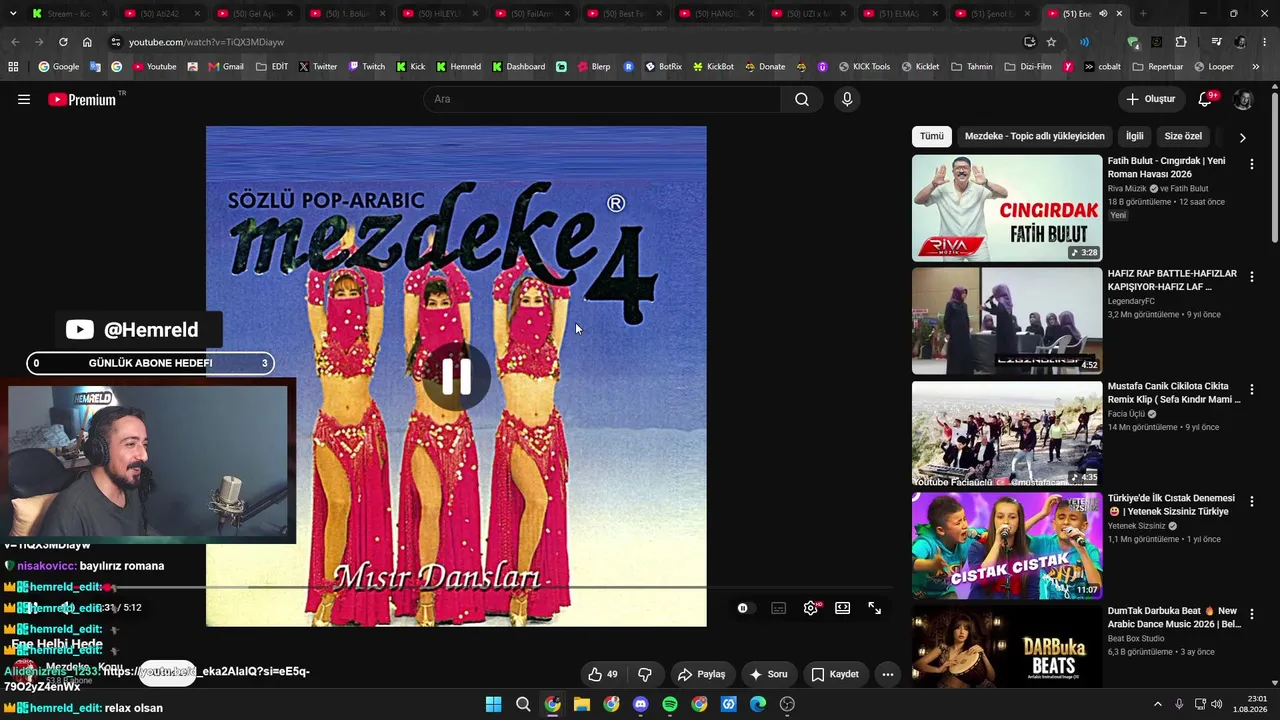Open the Tahmin bookmarks folder
This screenshot has height=720, width=1280.
[971, 67]
